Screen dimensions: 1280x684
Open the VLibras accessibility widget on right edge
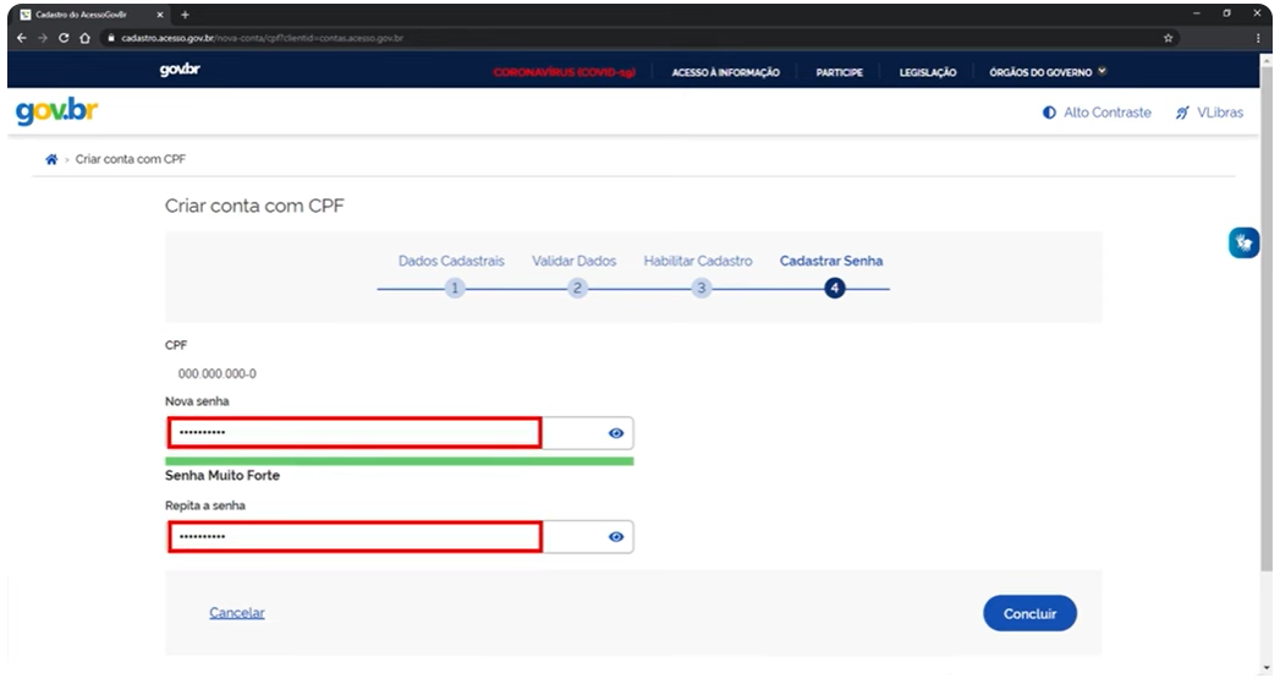[x=1243, y=243]
